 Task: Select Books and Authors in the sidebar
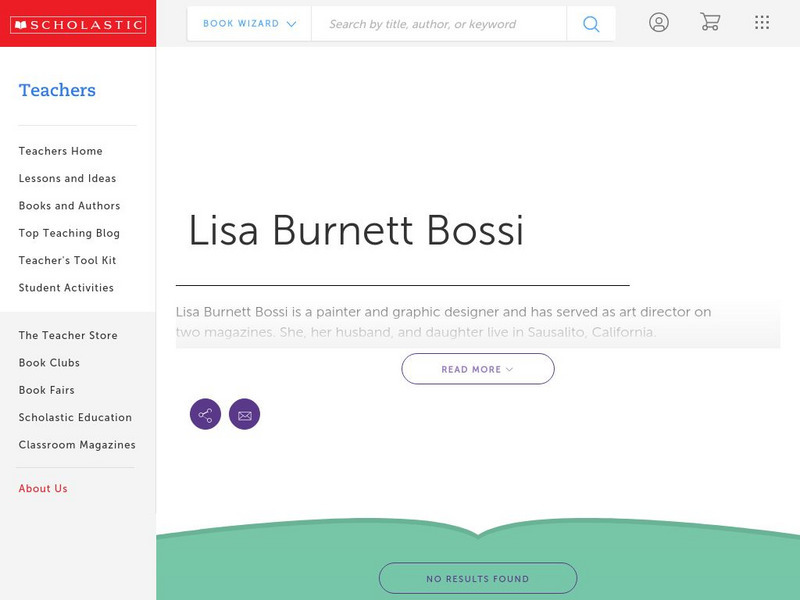[68, 205]
